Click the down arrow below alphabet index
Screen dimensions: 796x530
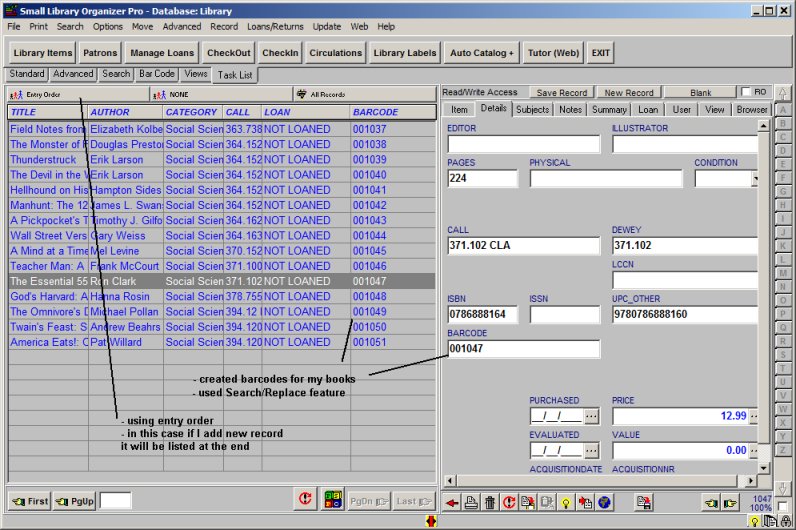[x=783, y=488]
